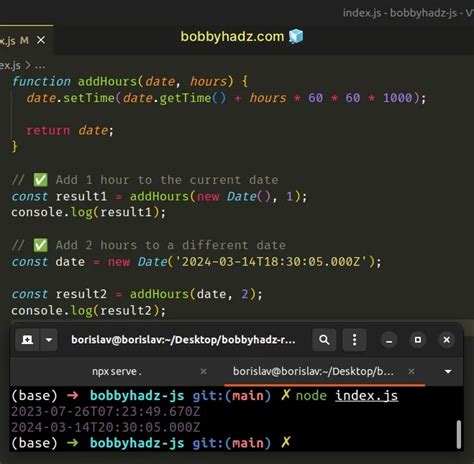This screenshot has width=474, height=464.
Task: Click the '2024-03-14T18:30:05.000Z' string literal
Action: click(x=271, y=262)
